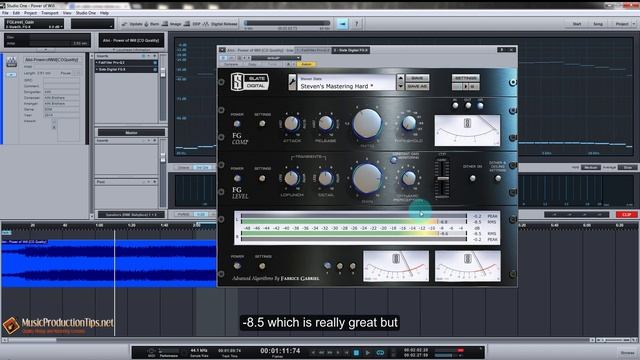Click the FG Comp gain reduction VU meter
Viewport: 640px width, 360px height.
(x=467, y=131)
